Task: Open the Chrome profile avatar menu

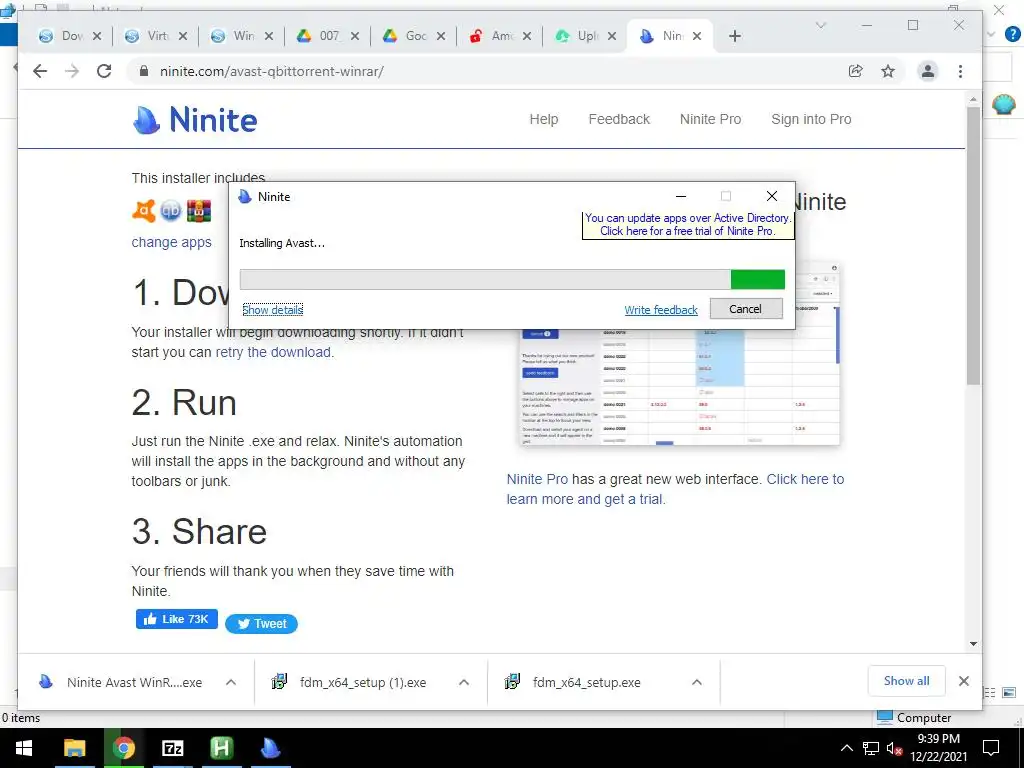Action: (x=927, y=71)
